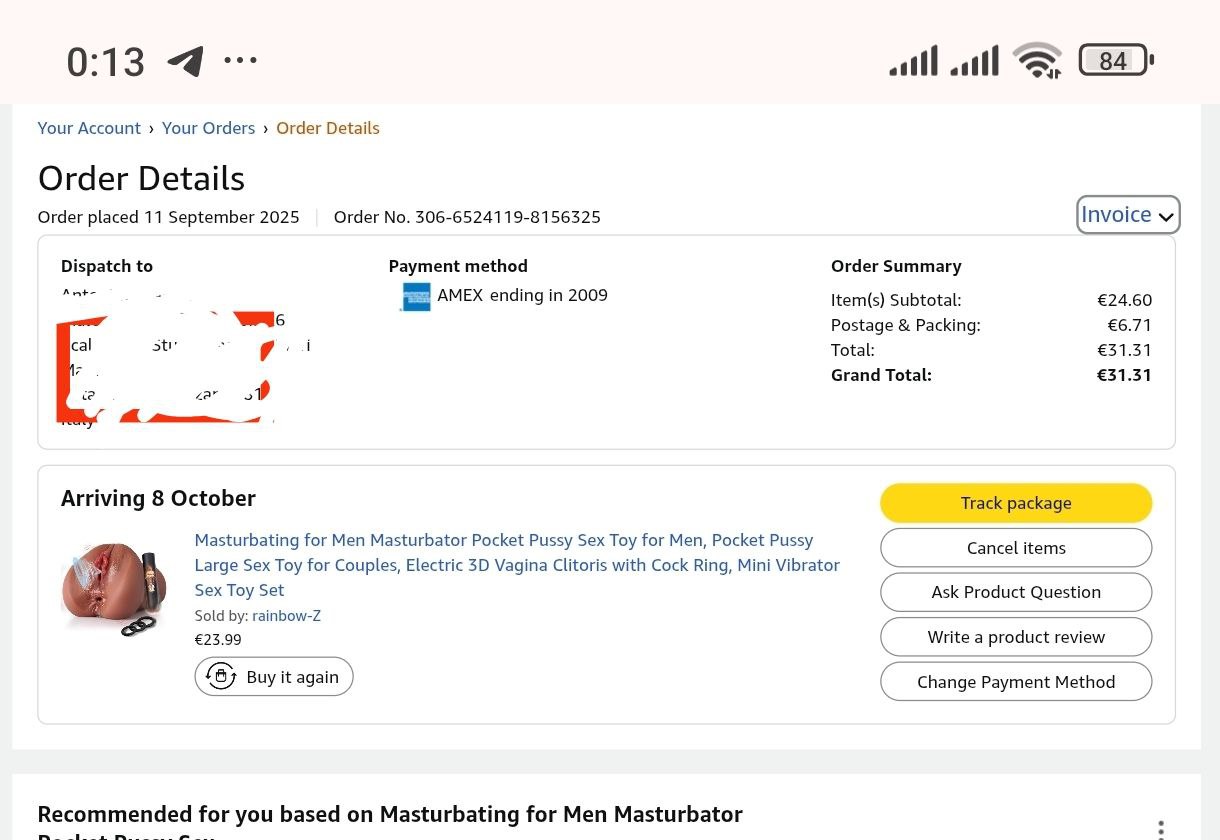1220x840 pixels.
Task: Open the vertical three-dot menu beside recommendations
Action: tap(1160, 829)
